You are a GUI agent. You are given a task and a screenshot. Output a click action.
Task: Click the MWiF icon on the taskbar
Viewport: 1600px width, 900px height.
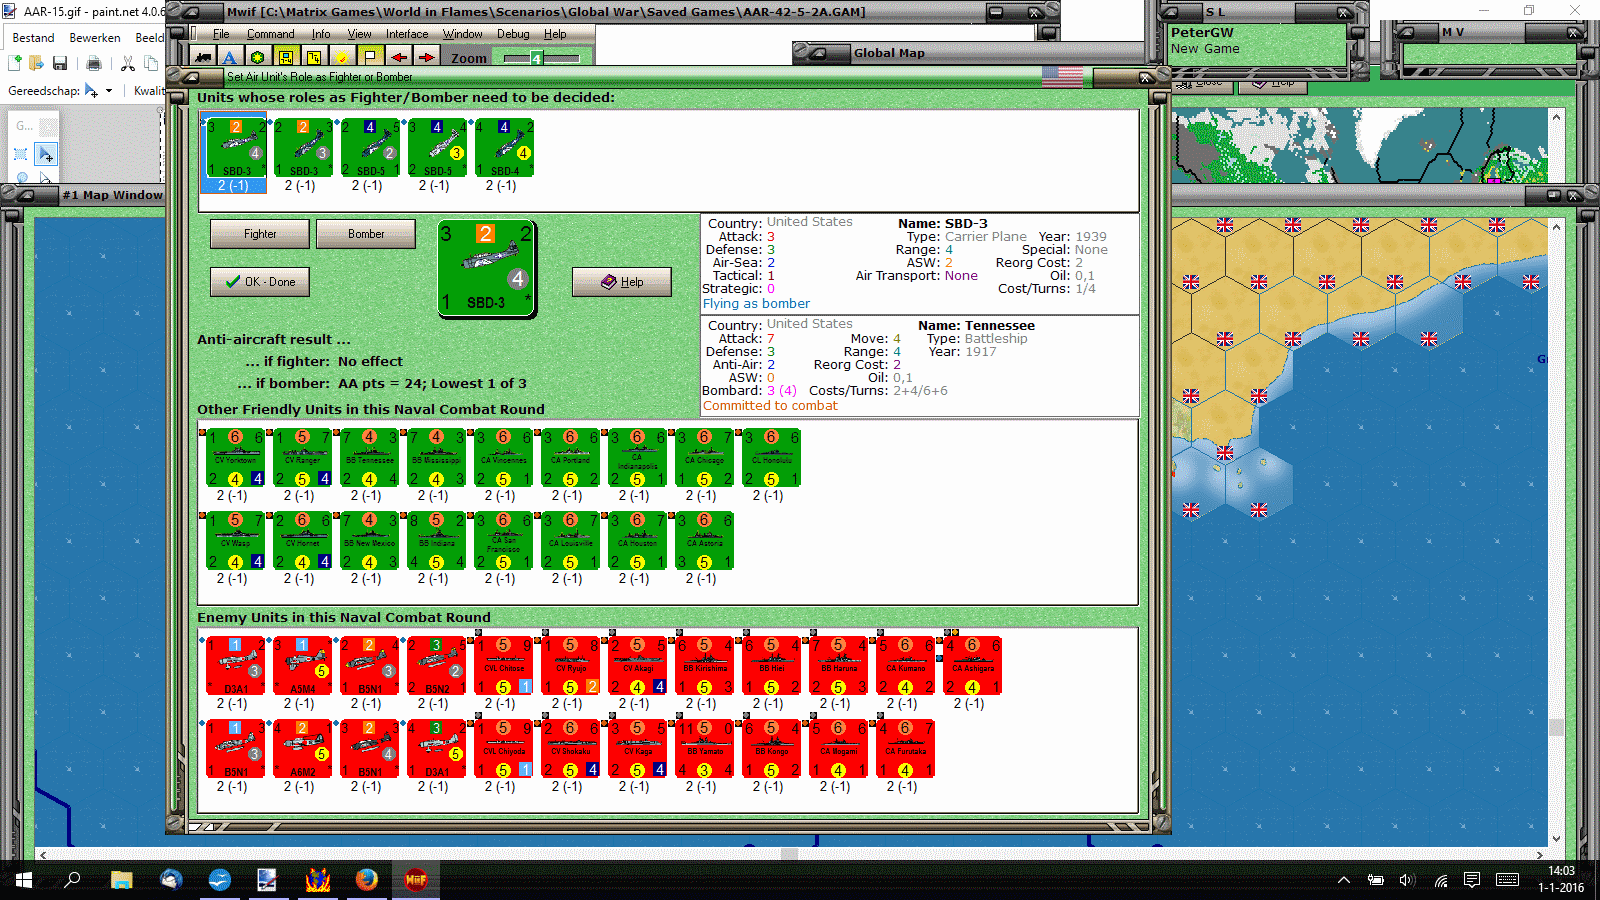coord(416,880)
